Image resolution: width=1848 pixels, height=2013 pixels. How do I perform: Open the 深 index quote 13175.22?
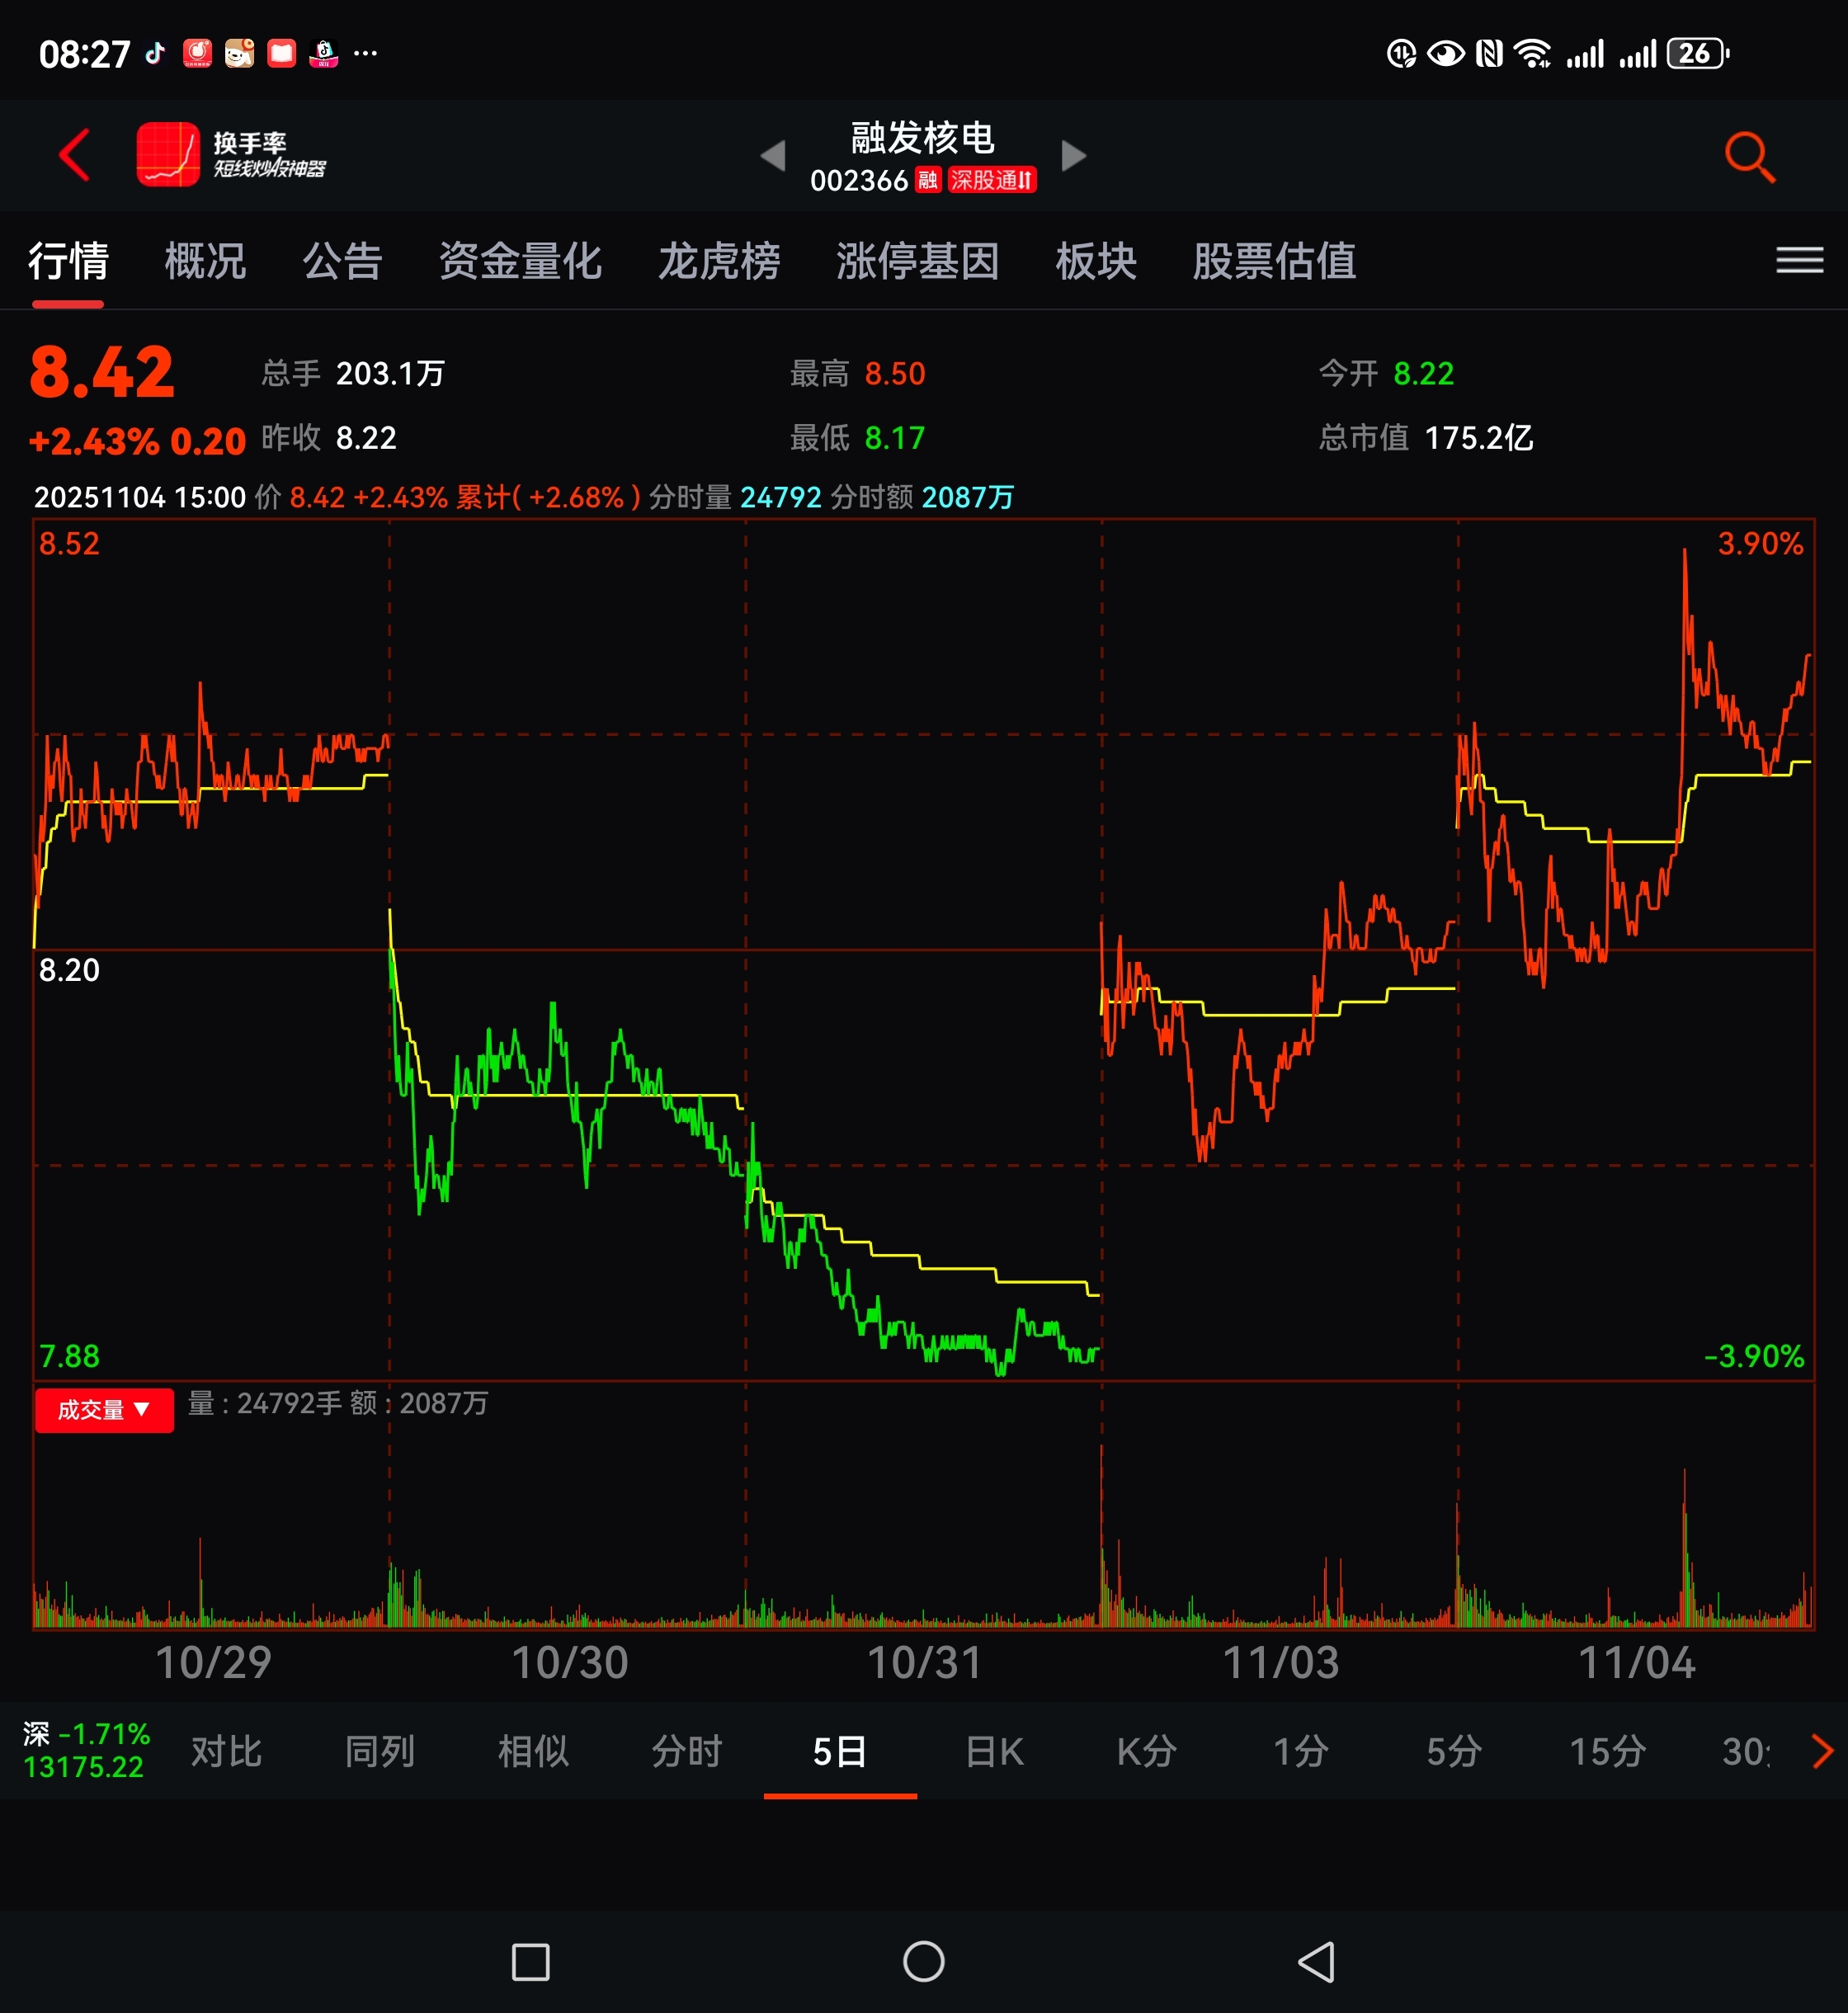coord(86,1751)
